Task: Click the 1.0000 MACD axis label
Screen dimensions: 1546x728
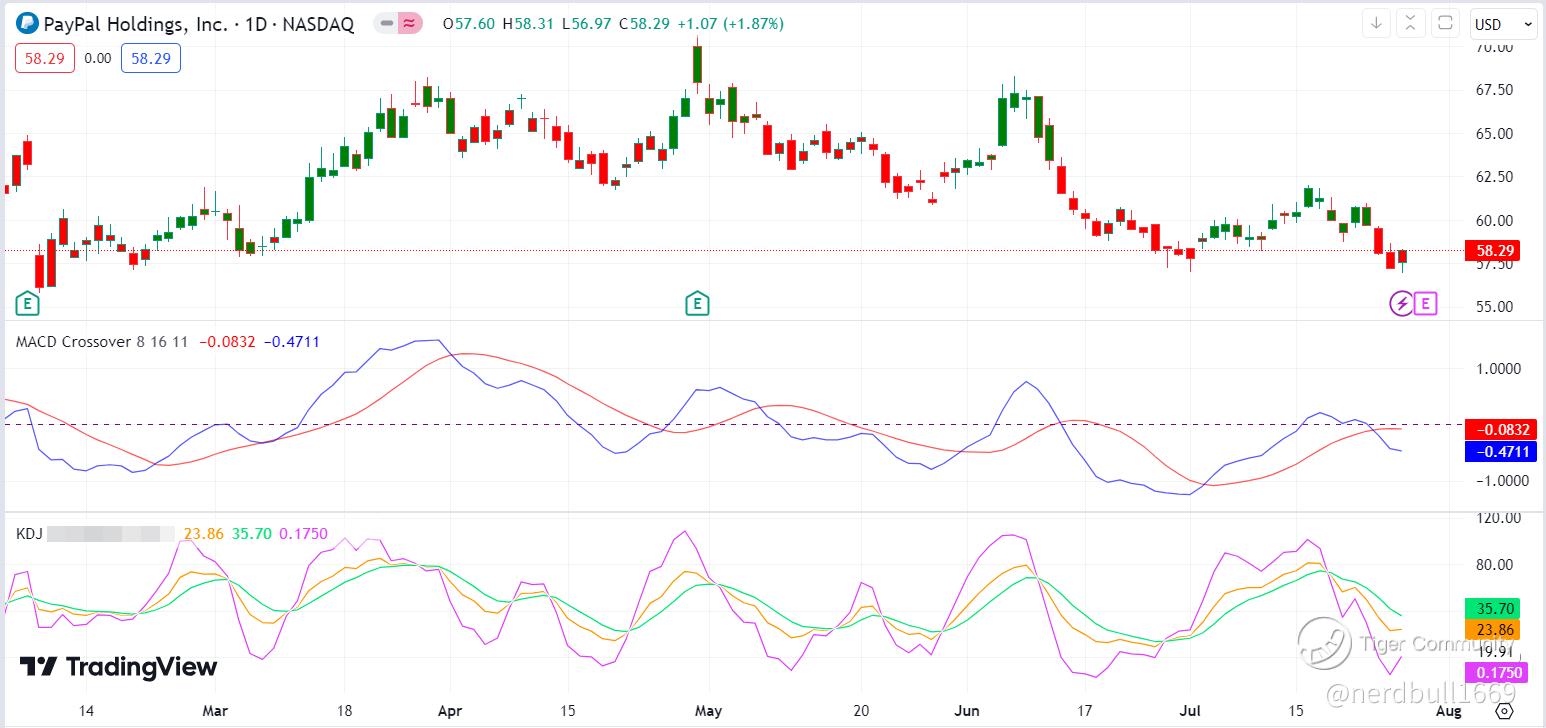Action: 1497,369
